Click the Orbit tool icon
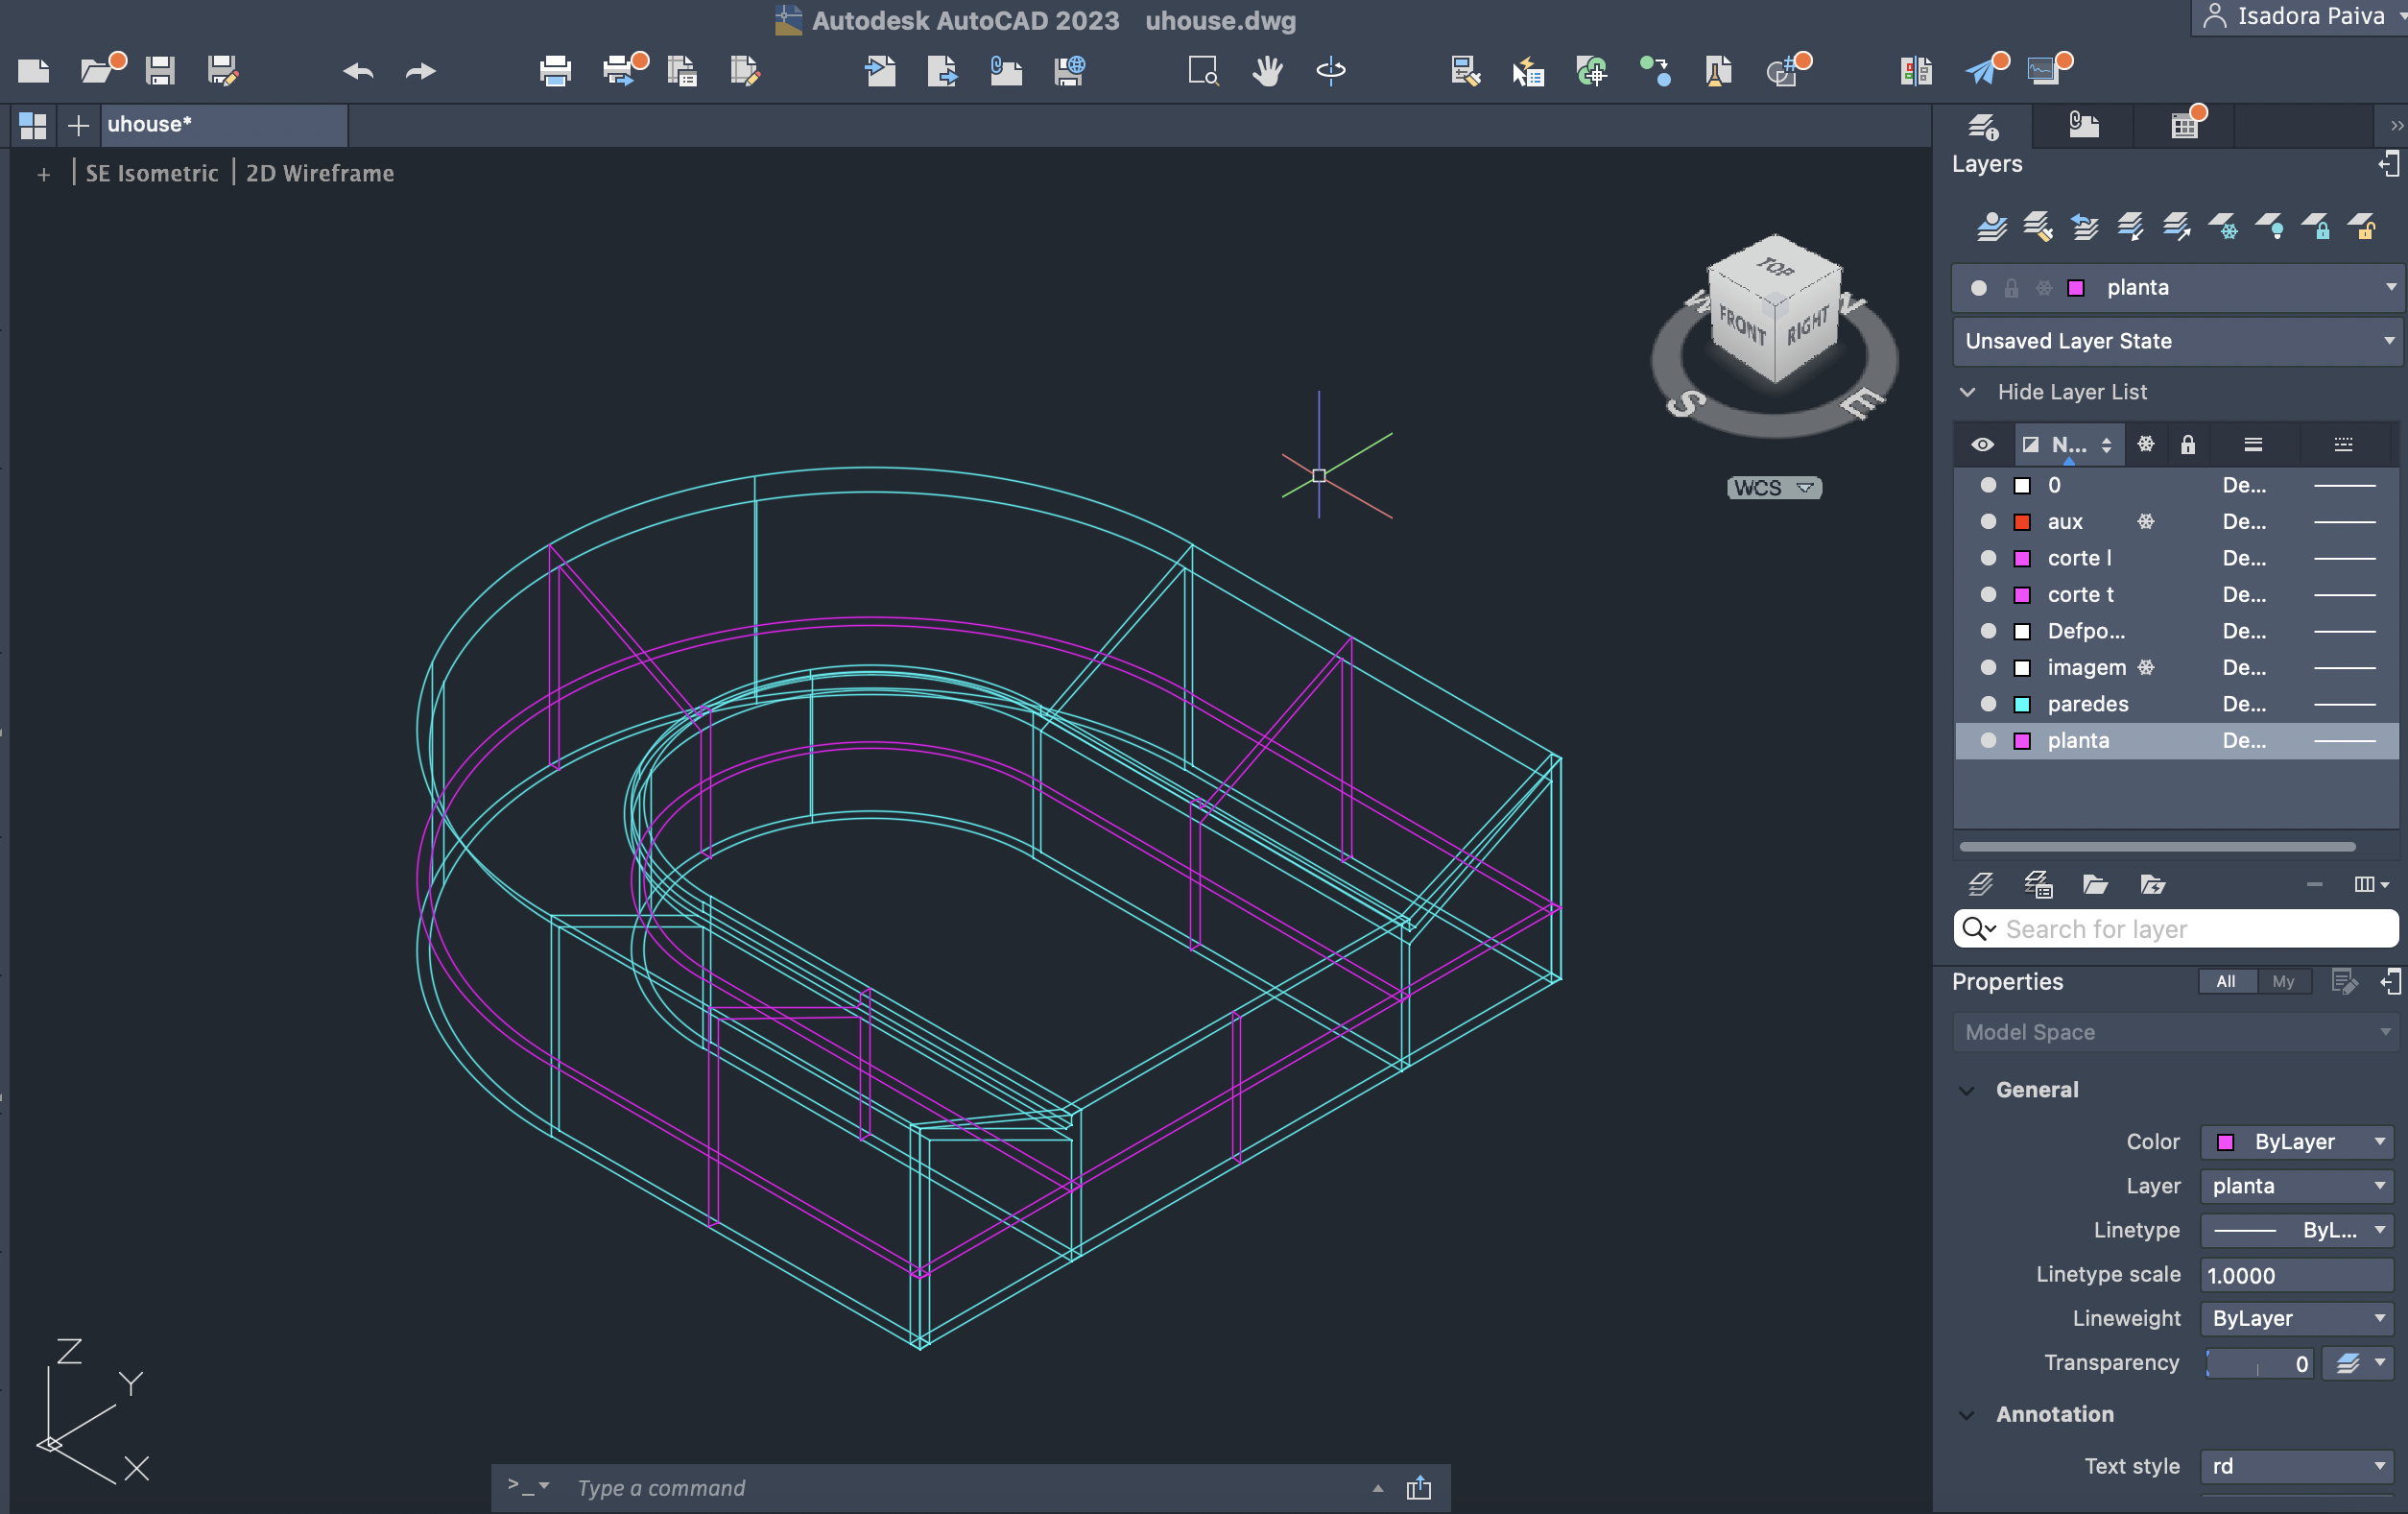Image resolution: width=2408 pixels, height=1514 pixels. [1330, 70]
